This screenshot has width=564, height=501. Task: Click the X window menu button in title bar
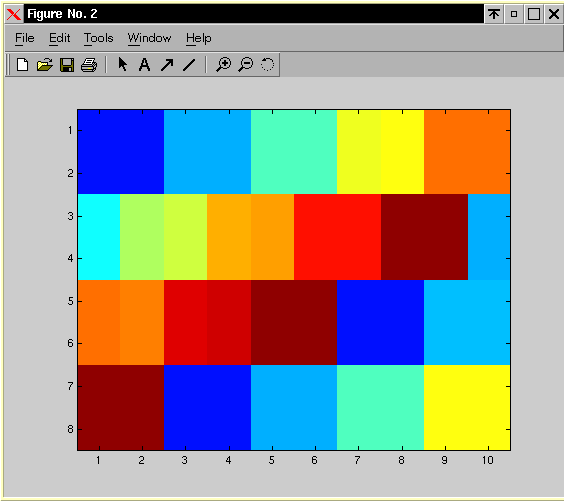[x=14, y=14]
